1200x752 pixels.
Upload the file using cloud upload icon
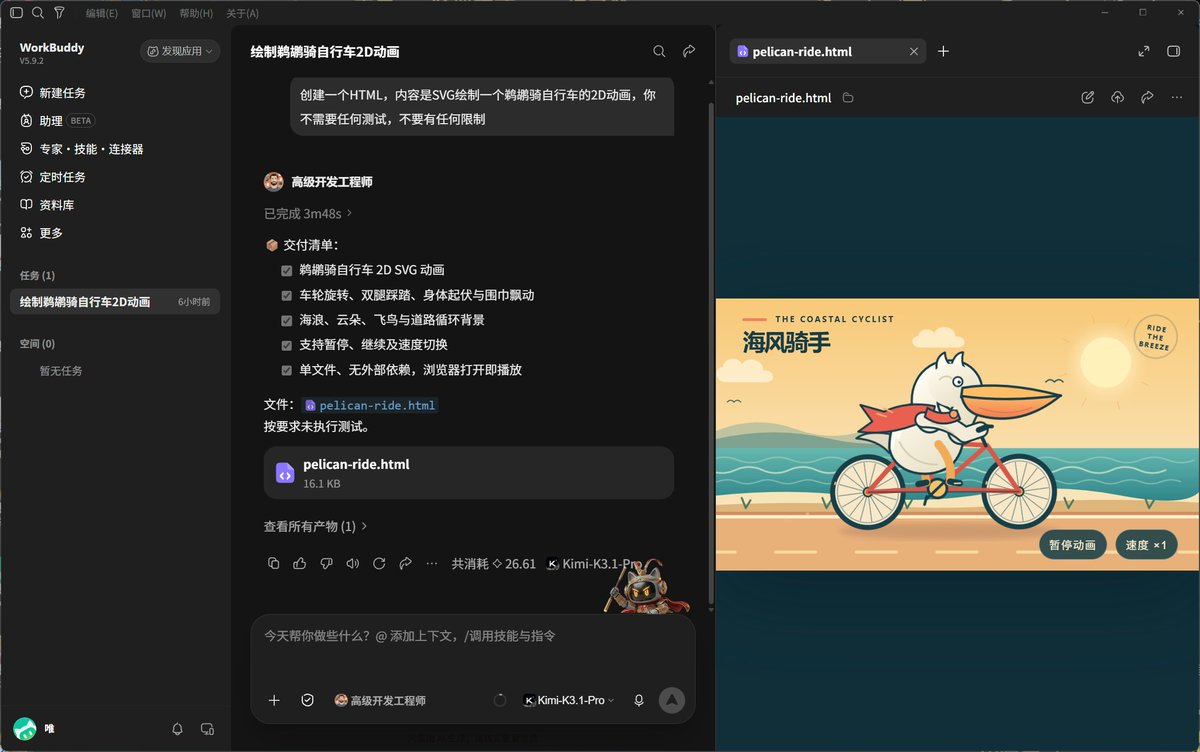(x=1118, y=97)
